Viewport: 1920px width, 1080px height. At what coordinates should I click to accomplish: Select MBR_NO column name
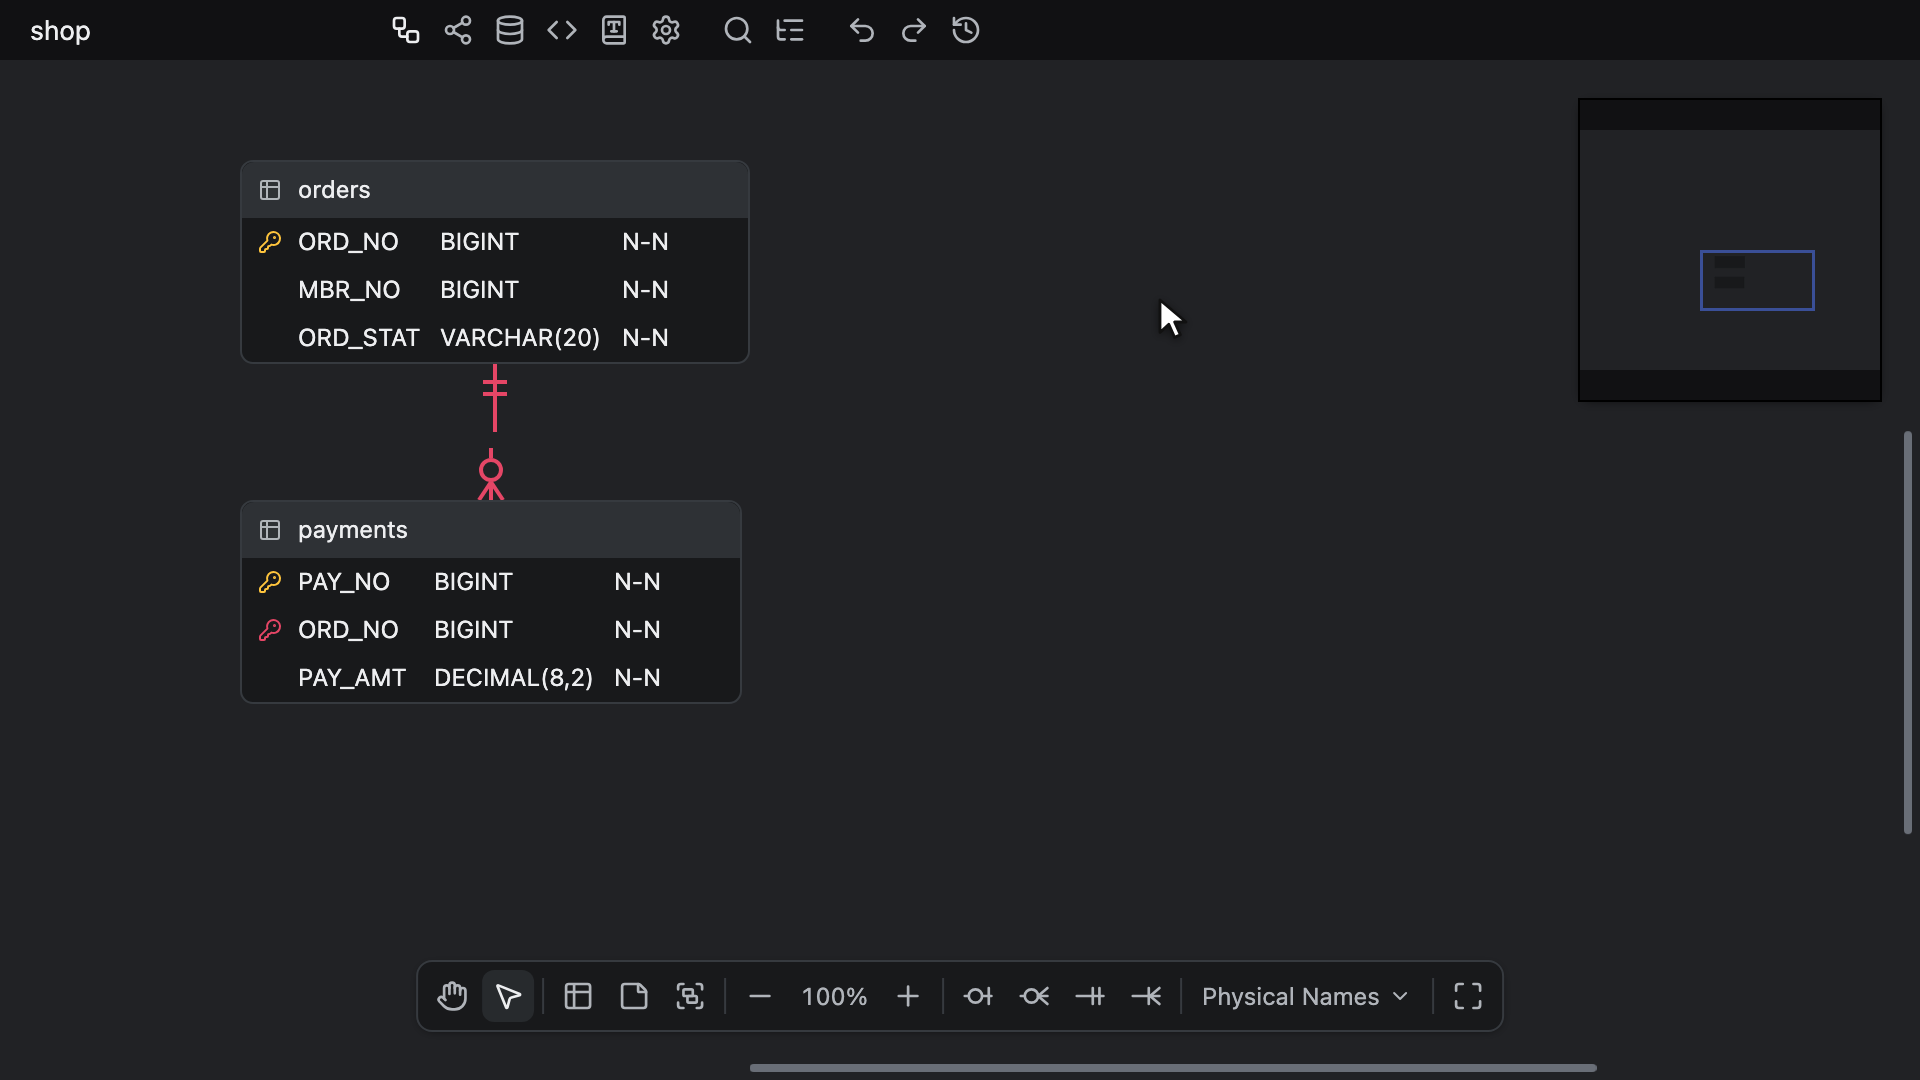pyautogui.click(x=349, y=290)
